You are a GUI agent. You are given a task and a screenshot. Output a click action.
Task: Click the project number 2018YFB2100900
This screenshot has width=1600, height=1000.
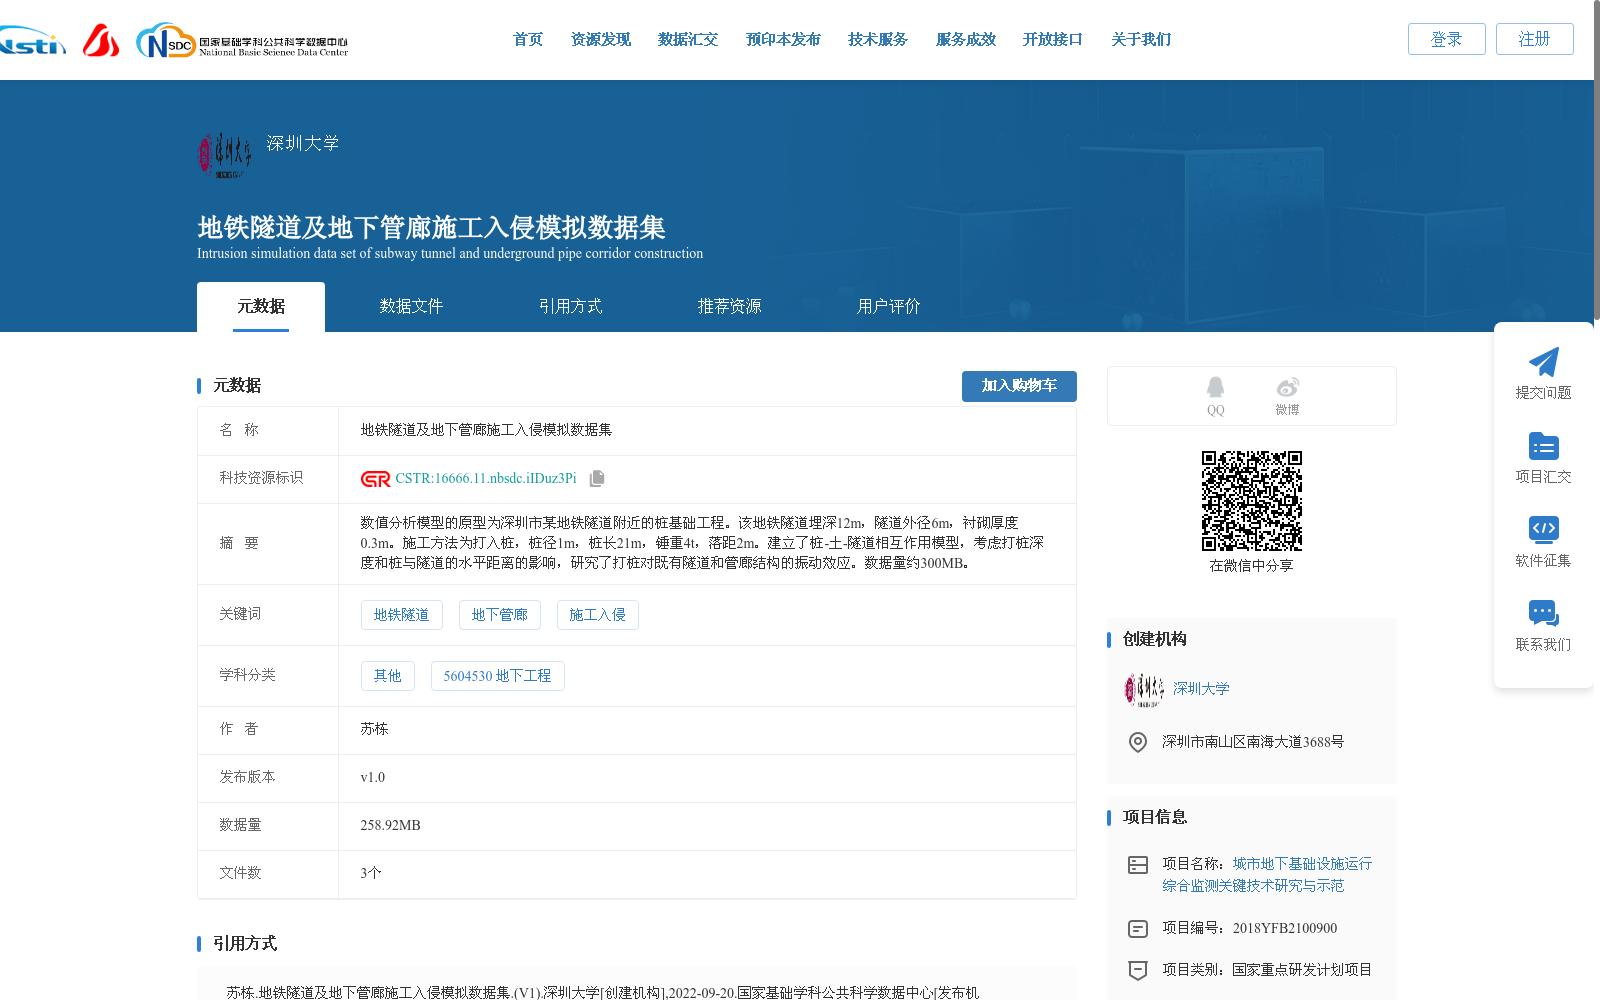click(x=1284, y=928)
